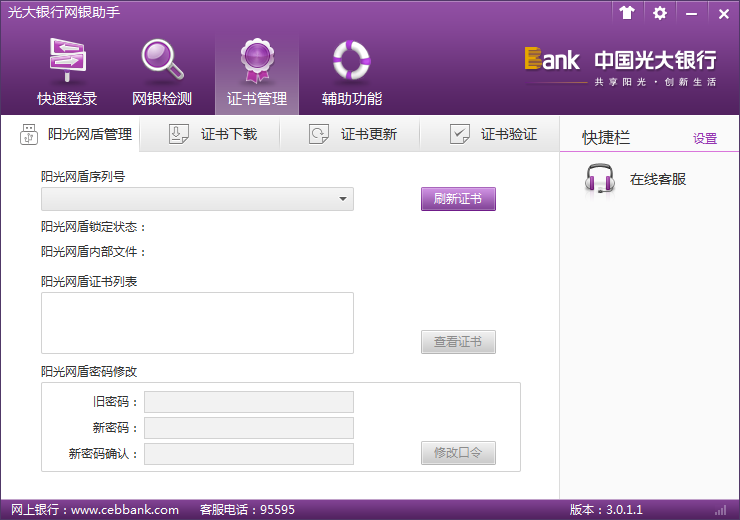The height and width of the screenshot is (520, 740).
Task: Click the 新密码 input field
Action: [249, 428]
